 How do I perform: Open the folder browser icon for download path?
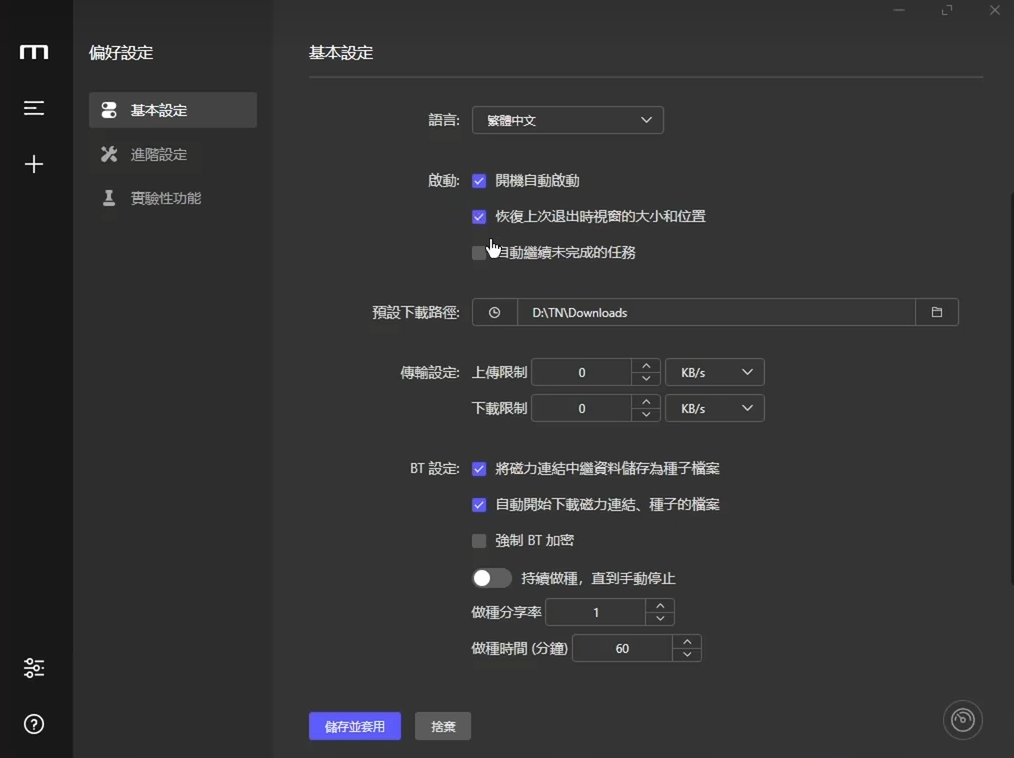coord(937,312)
